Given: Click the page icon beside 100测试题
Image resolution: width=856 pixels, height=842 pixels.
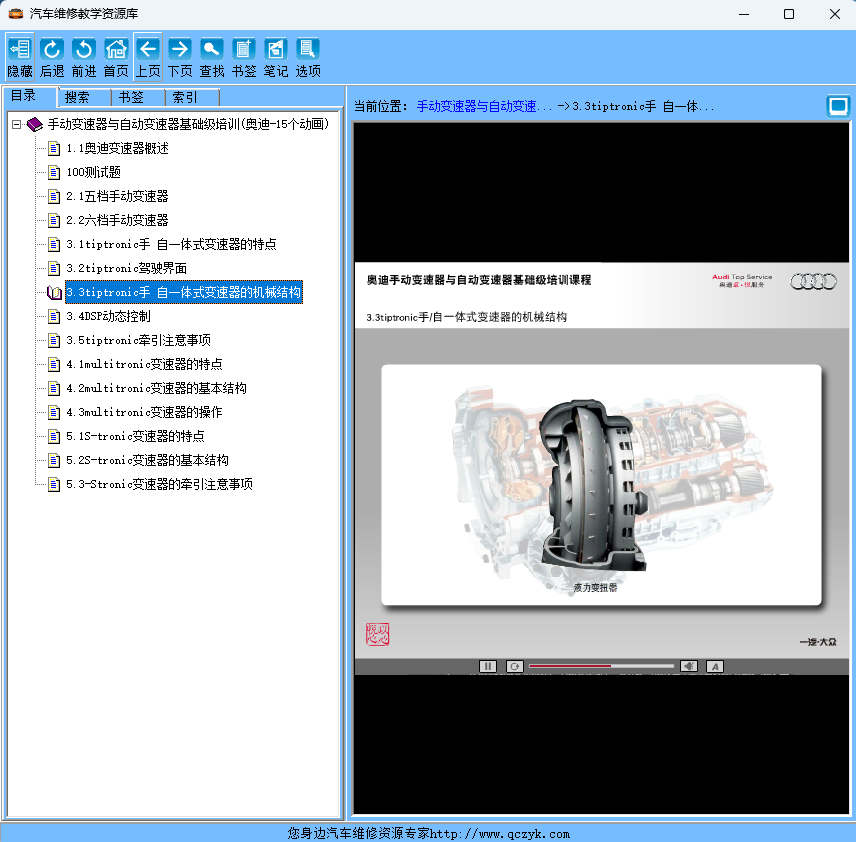Looking at the screenshot, I should click(x=54, y=173).
